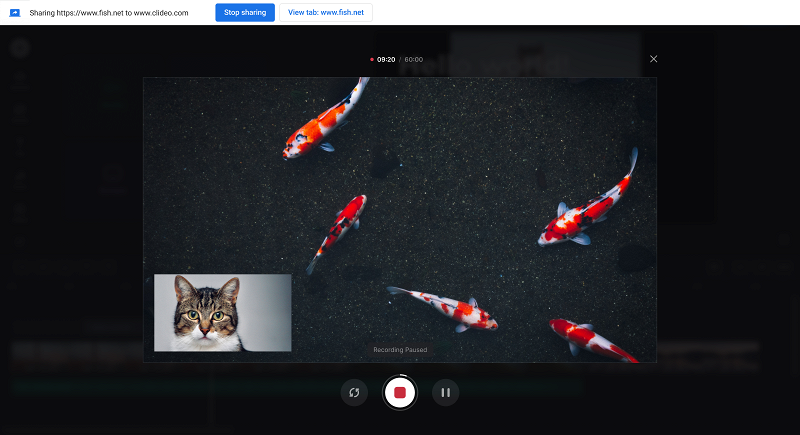Restart the recording with the refresh icon

[354, 392]
